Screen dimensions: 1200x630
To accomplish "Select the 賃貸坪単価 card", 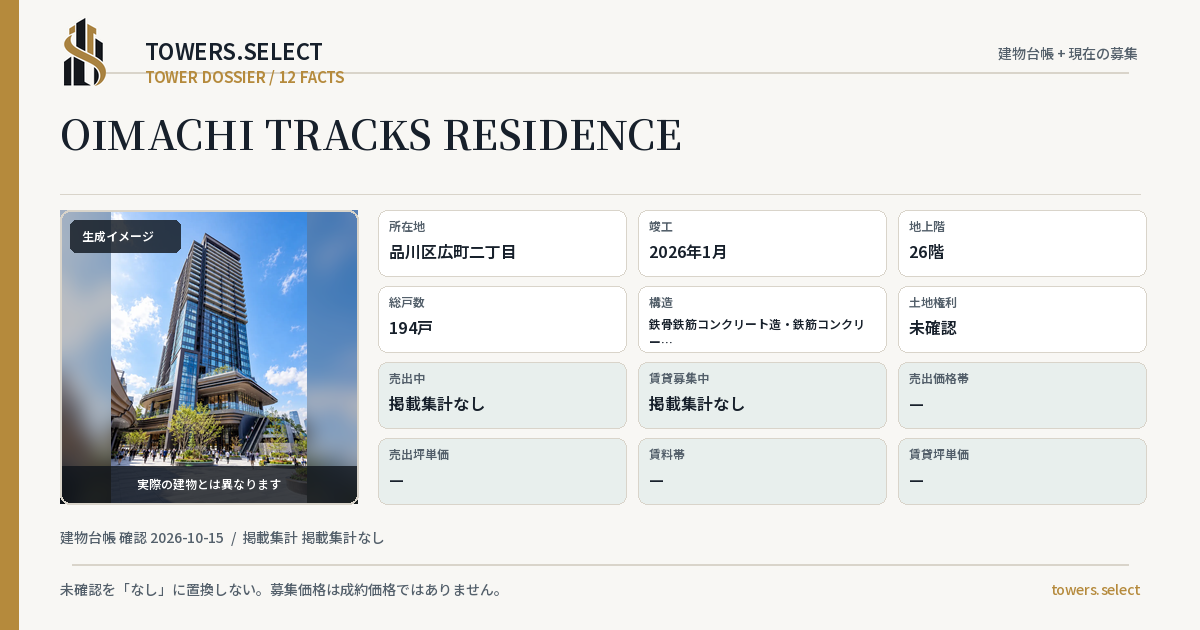I will (1022, 471).
